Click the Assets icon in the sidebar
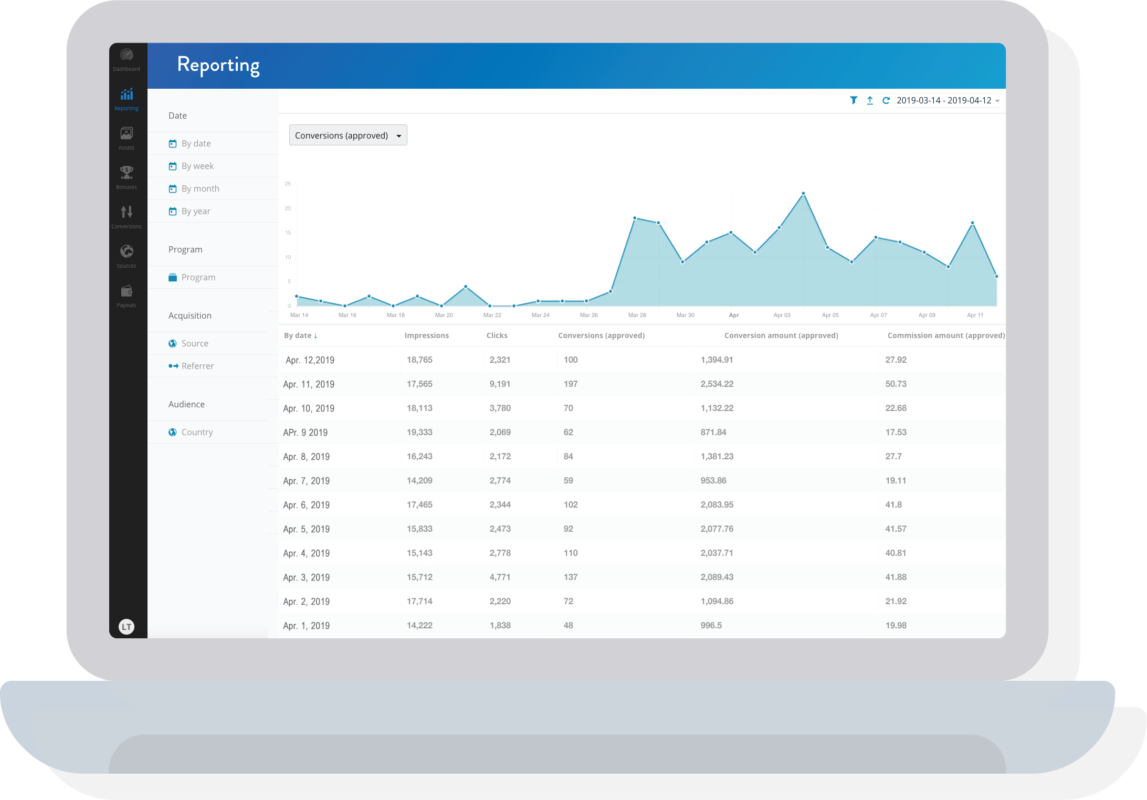This screenshot has width=1147, height=800. [127, 135]
